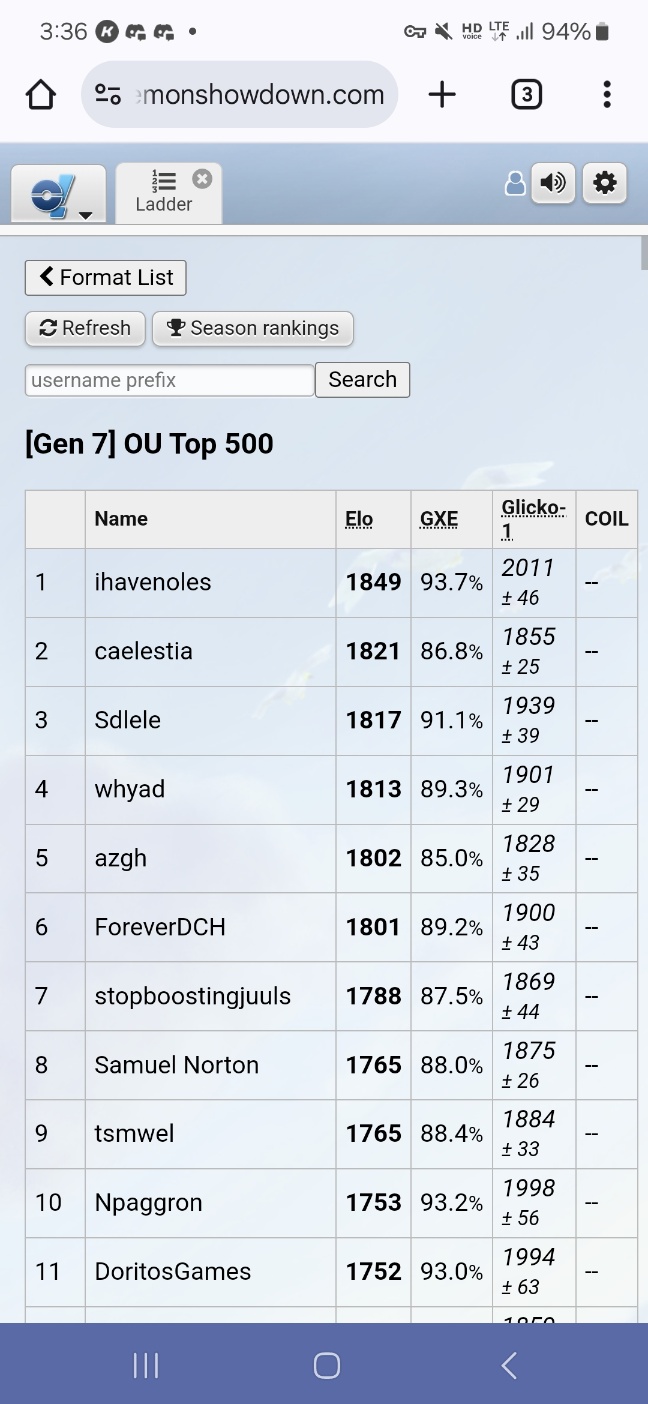Tap the browser home icon
648x1404 pixels.
[40, 95]
